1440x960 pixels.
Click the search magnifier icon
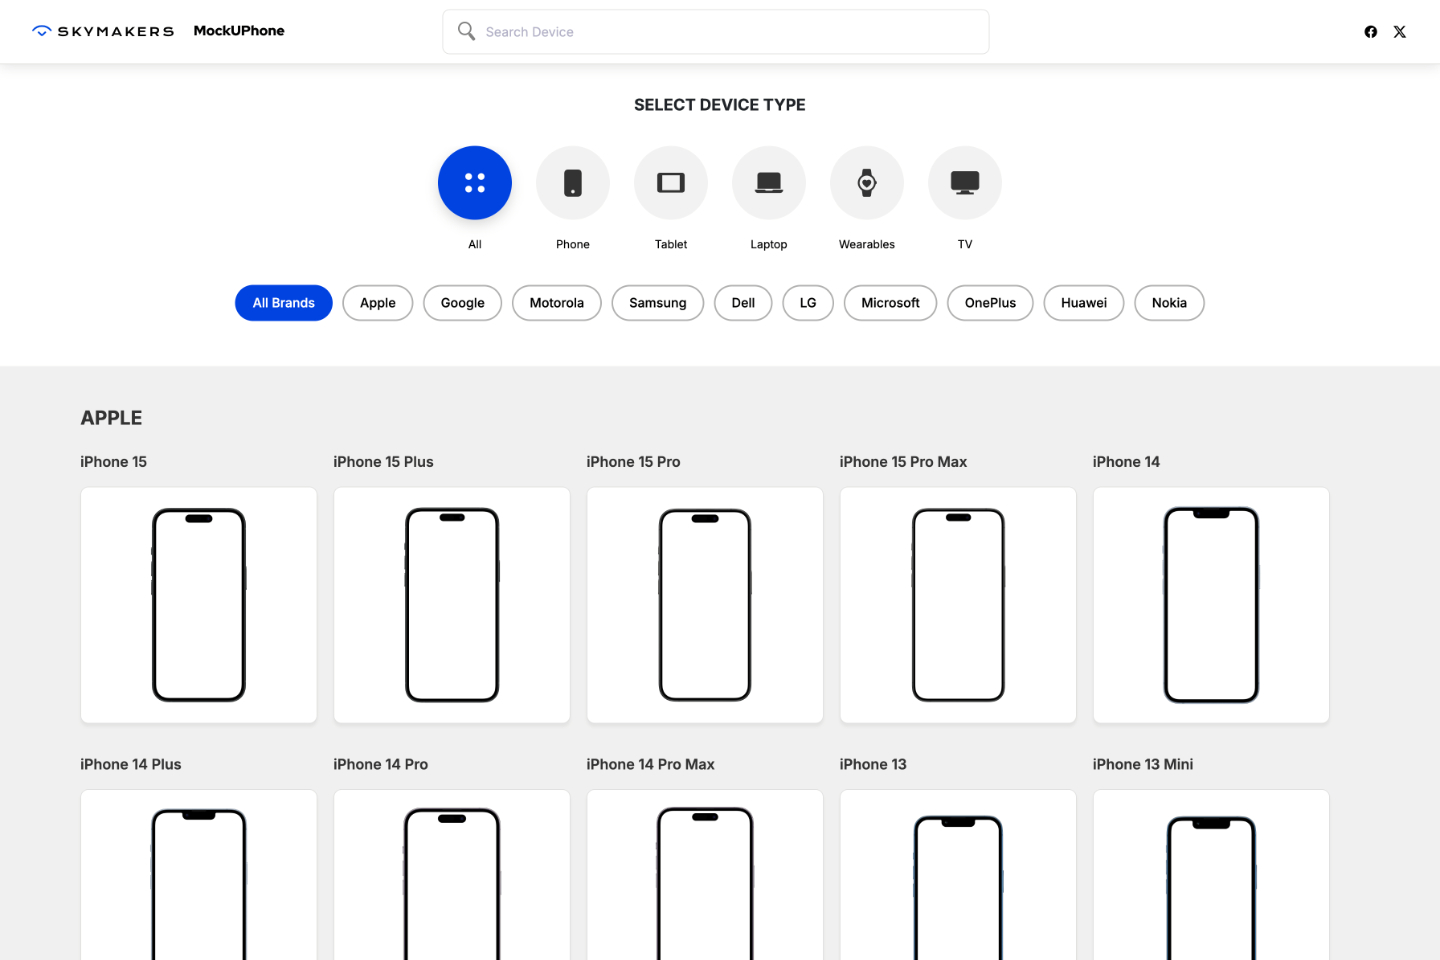coord(466,31)
